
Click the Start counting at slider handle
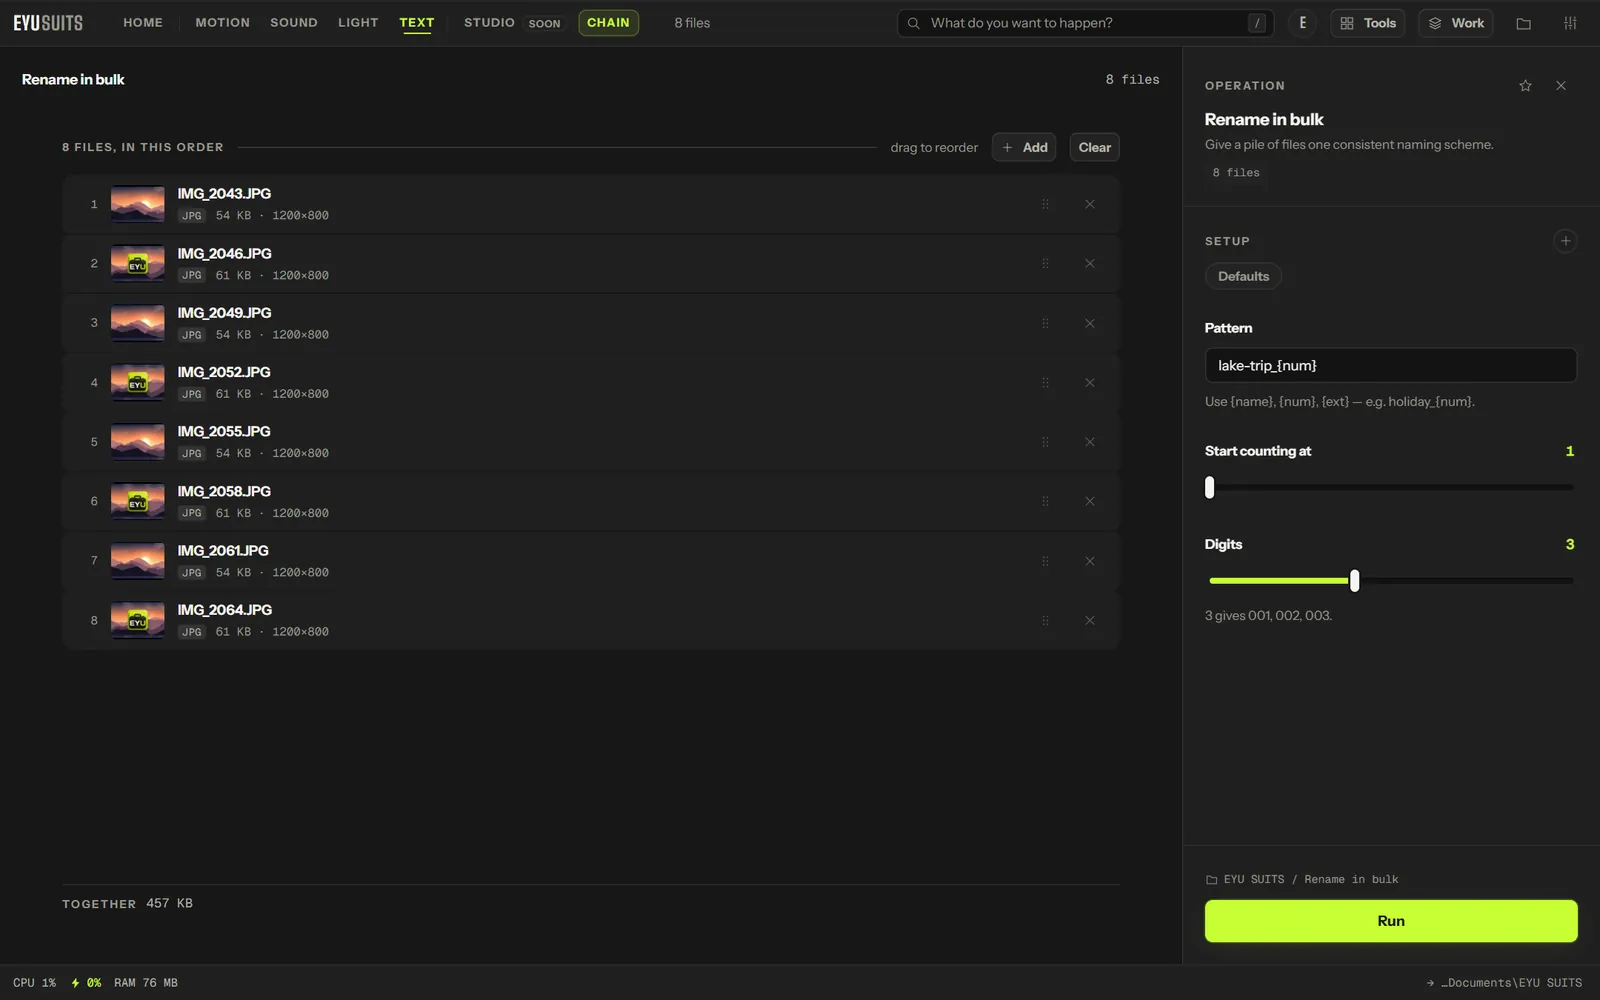[x=1210, y=487]
